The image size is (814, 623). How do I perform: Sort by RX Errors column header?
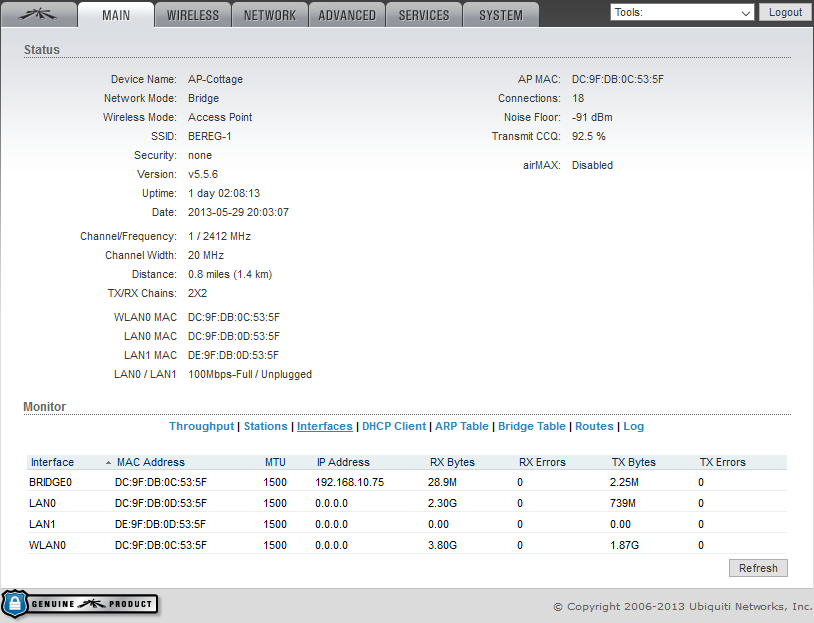542,462
